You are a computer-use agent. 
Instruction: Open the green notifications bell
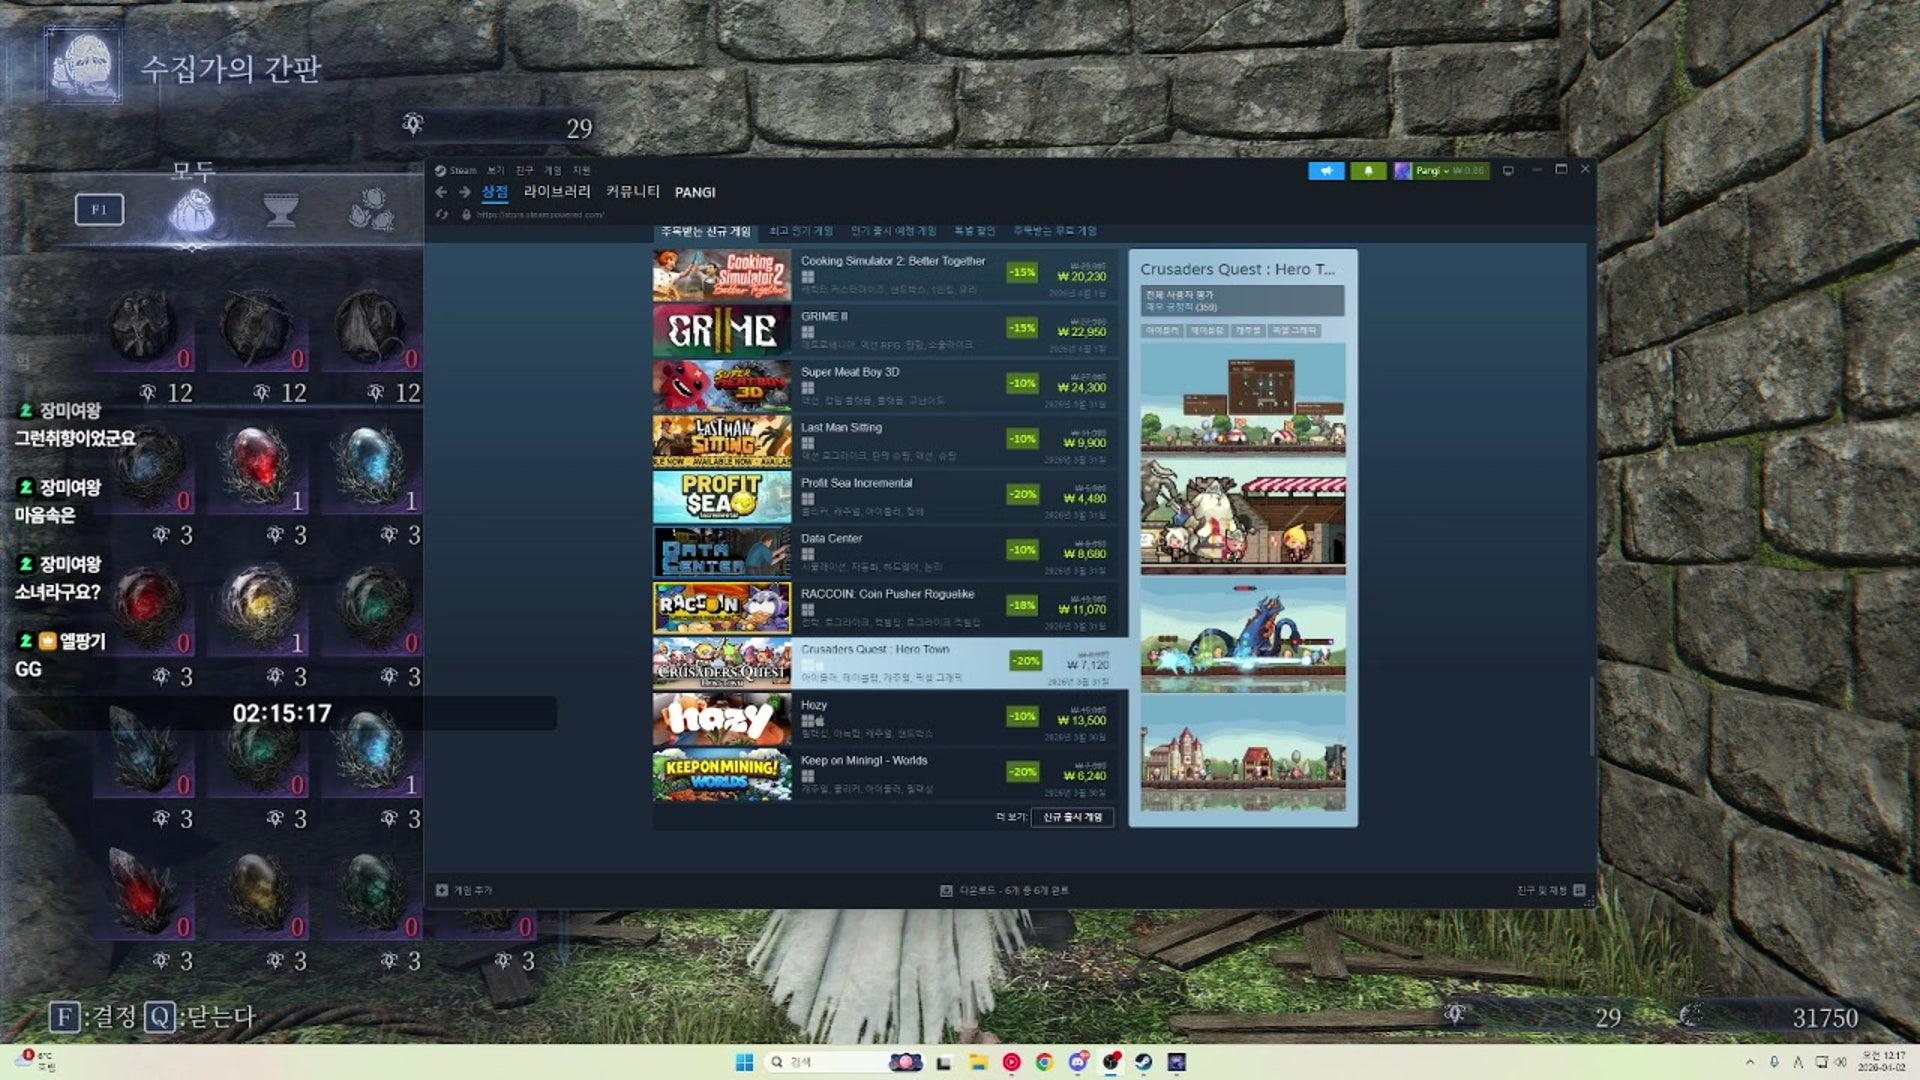1368,171
